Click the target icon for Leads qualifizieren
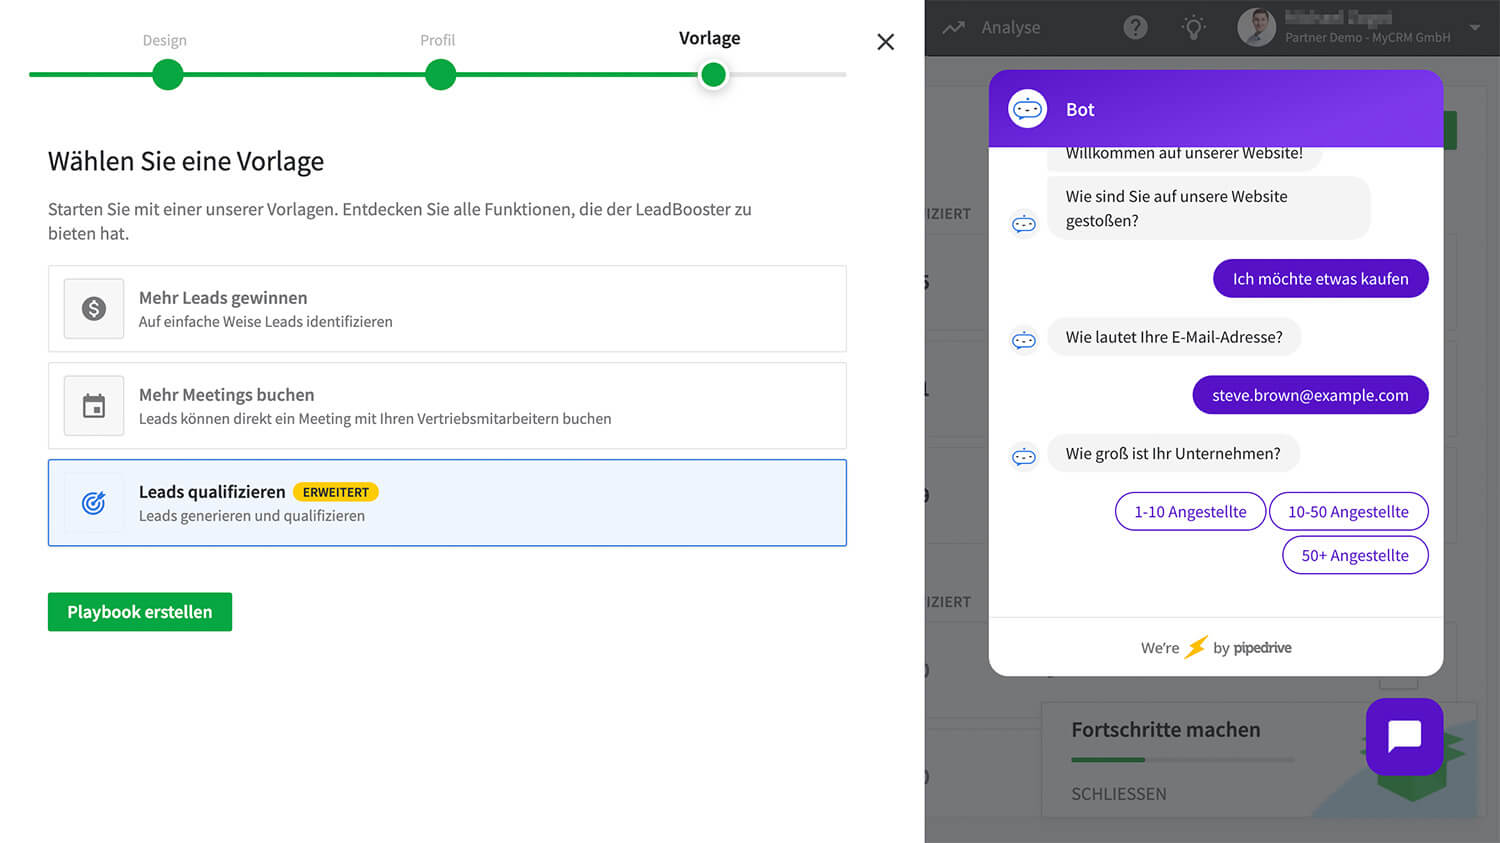This screenshot has width=1500, height=843. [94, 503]
